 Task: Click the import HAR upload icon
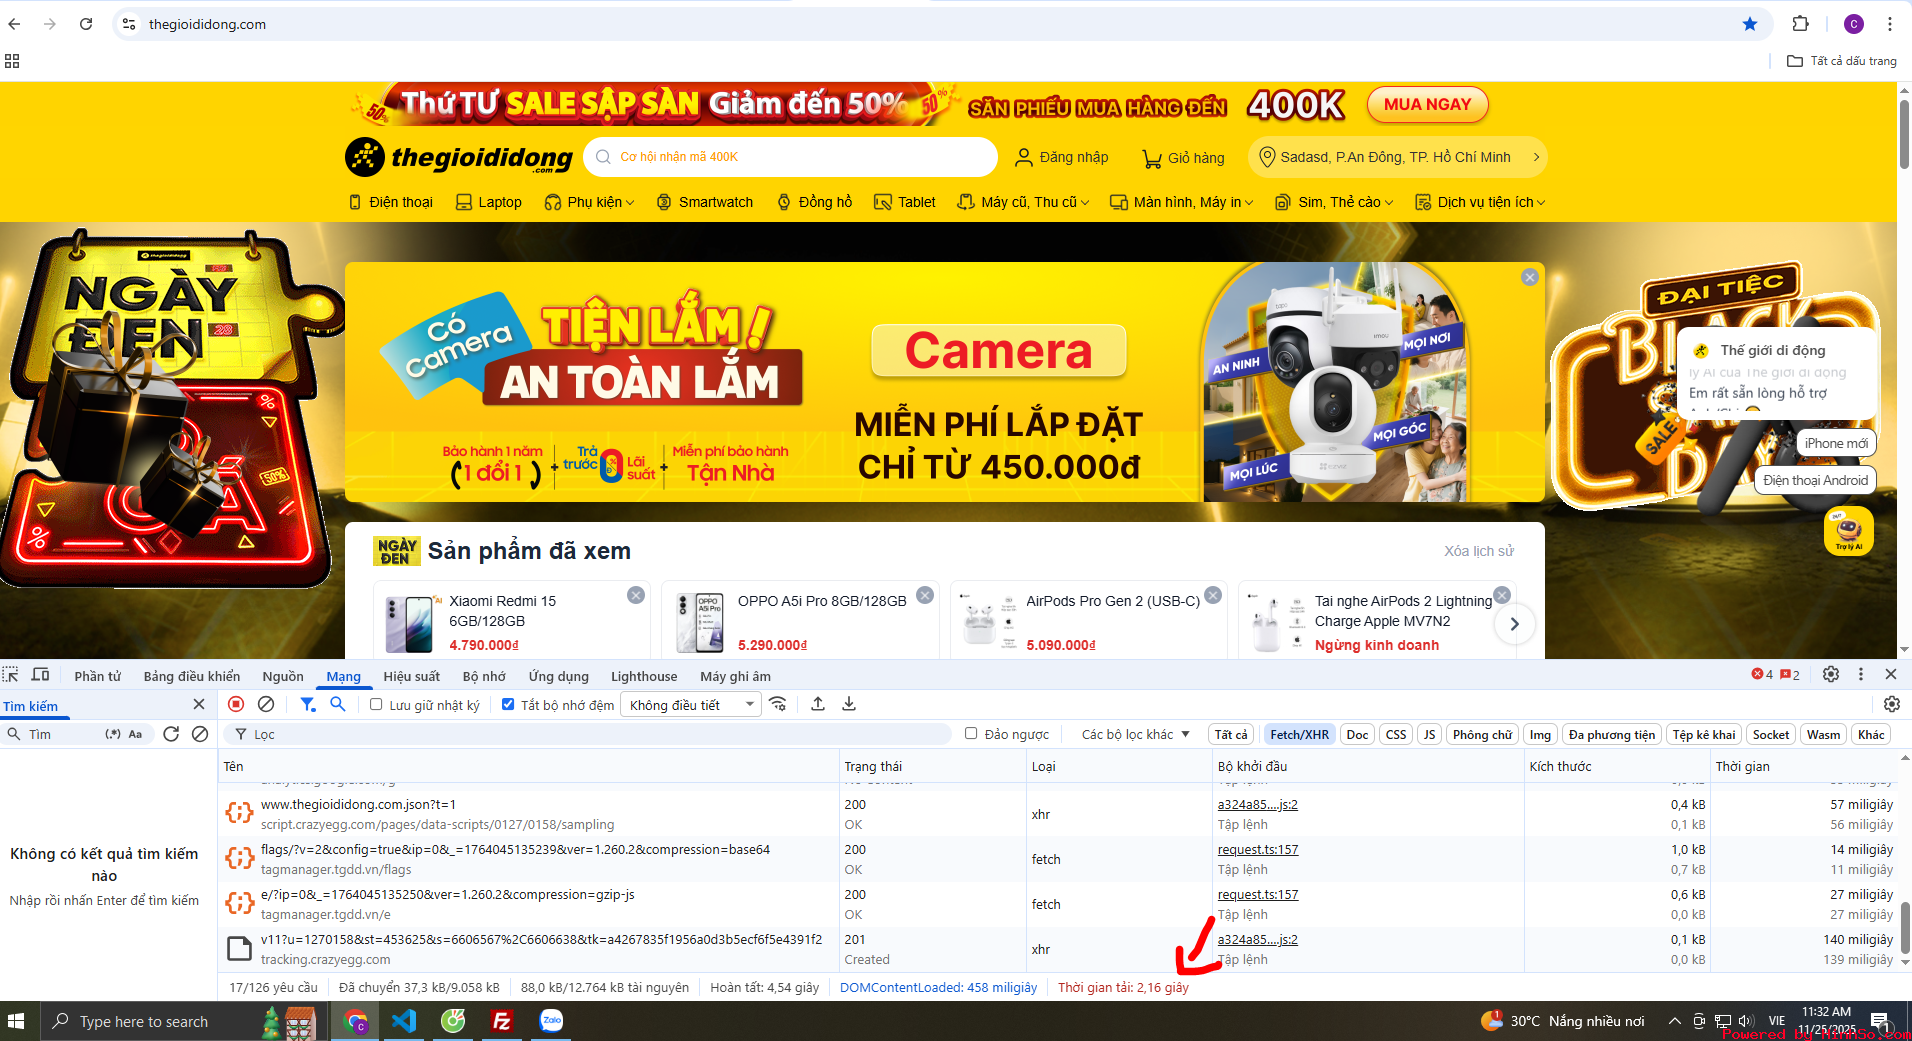click(x=818, y=704)
